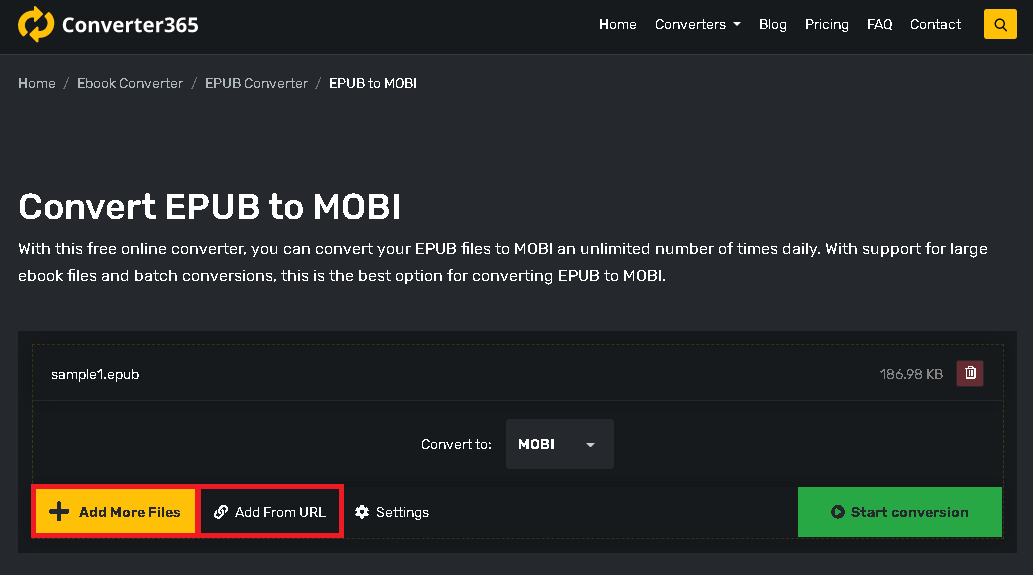Screen dimensions: 1033x575
Task: Click the Converter365 logo icon
Action: click(36, 25)
